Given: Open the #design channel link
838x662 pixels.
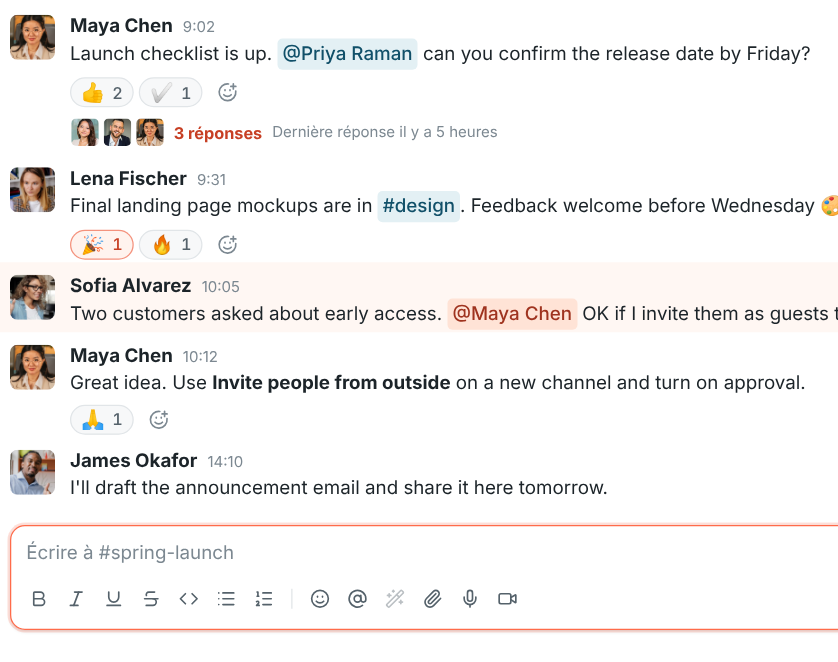Looking at the screenshot, I should pyautogui.click(x=418, y=206).
